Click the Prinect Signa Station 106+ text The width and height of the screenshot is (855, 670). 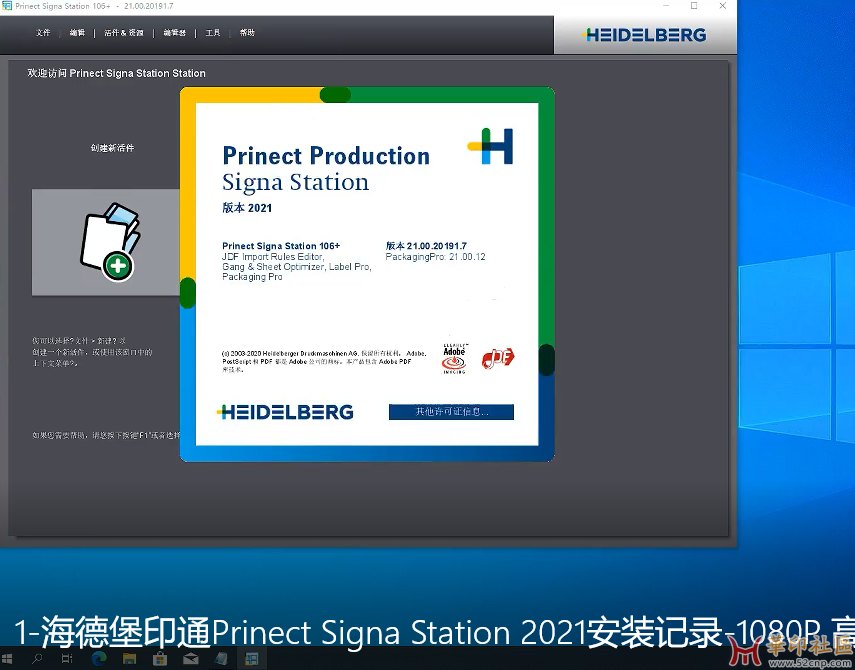tap(281, 246)
